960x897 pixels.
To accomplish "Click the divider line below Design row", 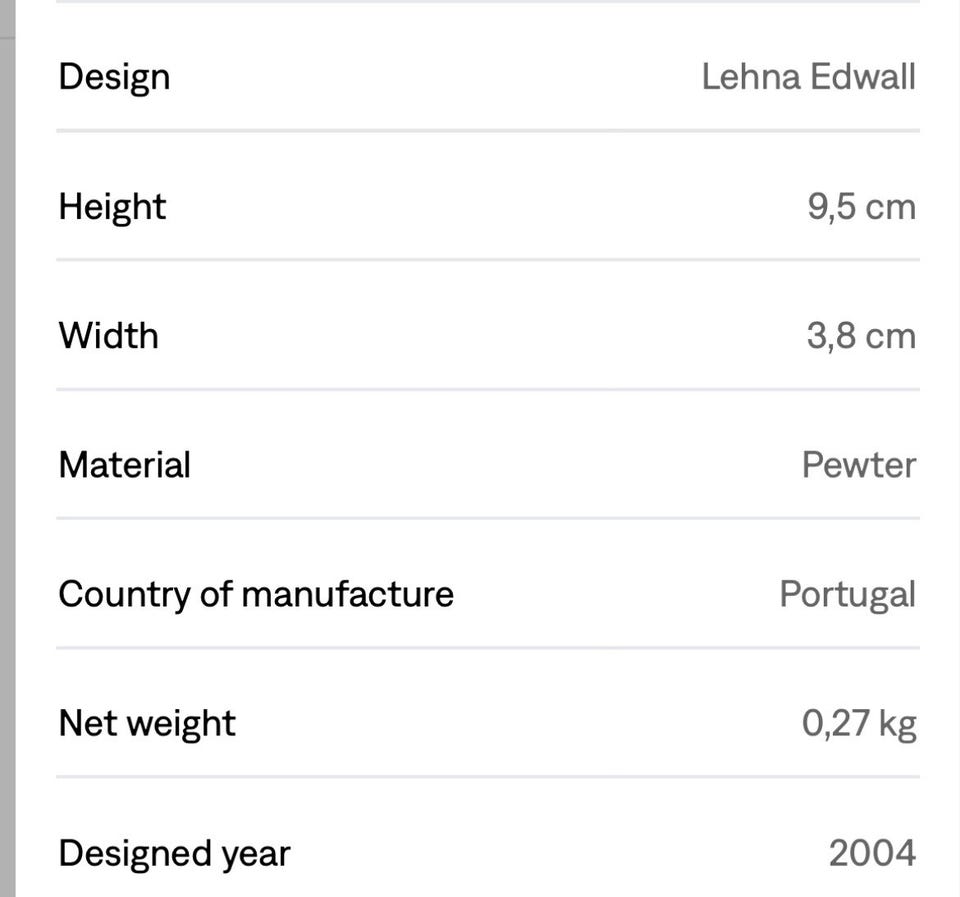I will pos(488,130).
